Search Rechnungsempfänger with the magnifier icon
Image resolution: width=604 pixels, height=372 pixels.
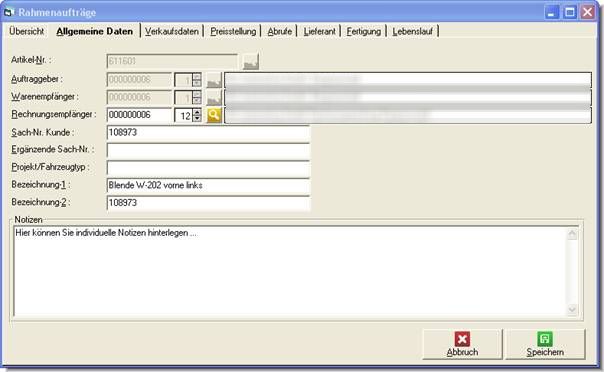click(214, 115)
